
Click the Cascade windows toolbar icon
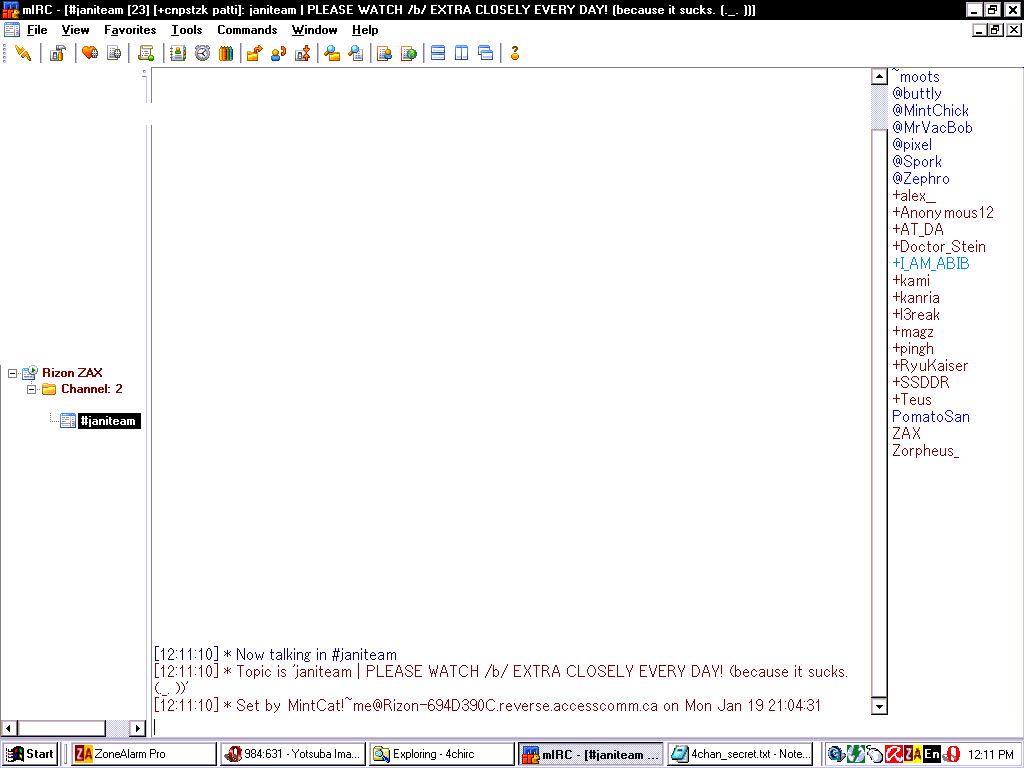pos(486,53)
